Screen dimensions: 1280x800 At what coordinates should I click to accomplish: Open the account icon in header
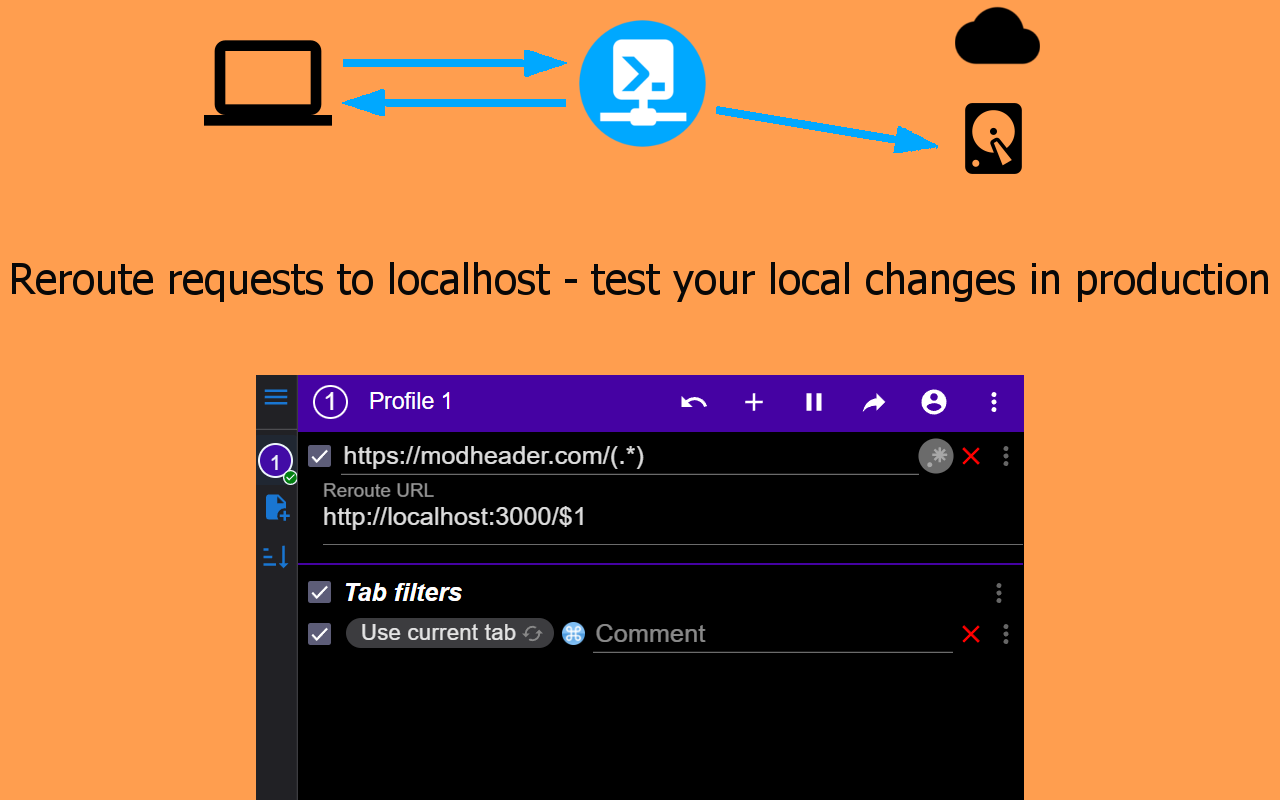pos(934,402)
